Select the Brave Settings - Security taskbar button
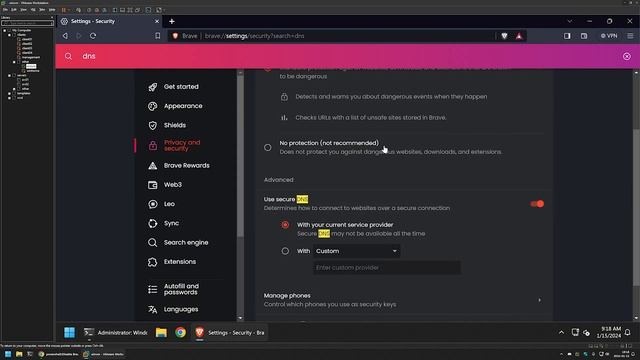This screenshot has height=360, width=640. tap(230, 333)
